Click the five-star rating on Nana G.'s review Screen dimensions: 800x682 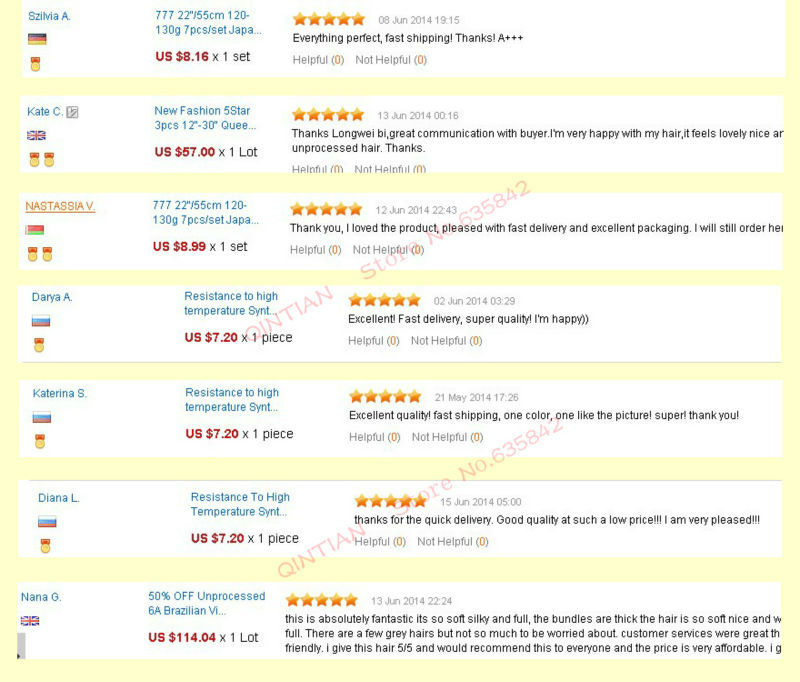click(x=322, y=600)
